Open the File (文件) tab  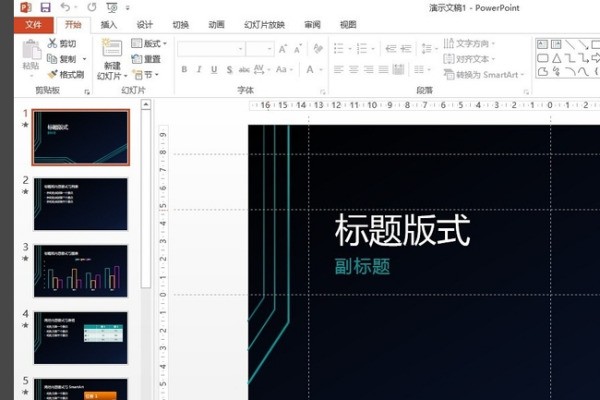coord(33,25)
